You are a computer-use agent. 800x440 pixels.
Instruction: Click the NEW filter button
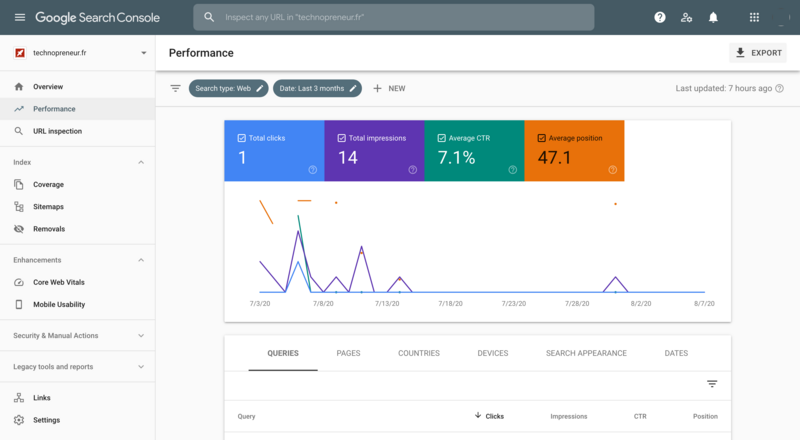pyautogui.click(x=389, y=88)
